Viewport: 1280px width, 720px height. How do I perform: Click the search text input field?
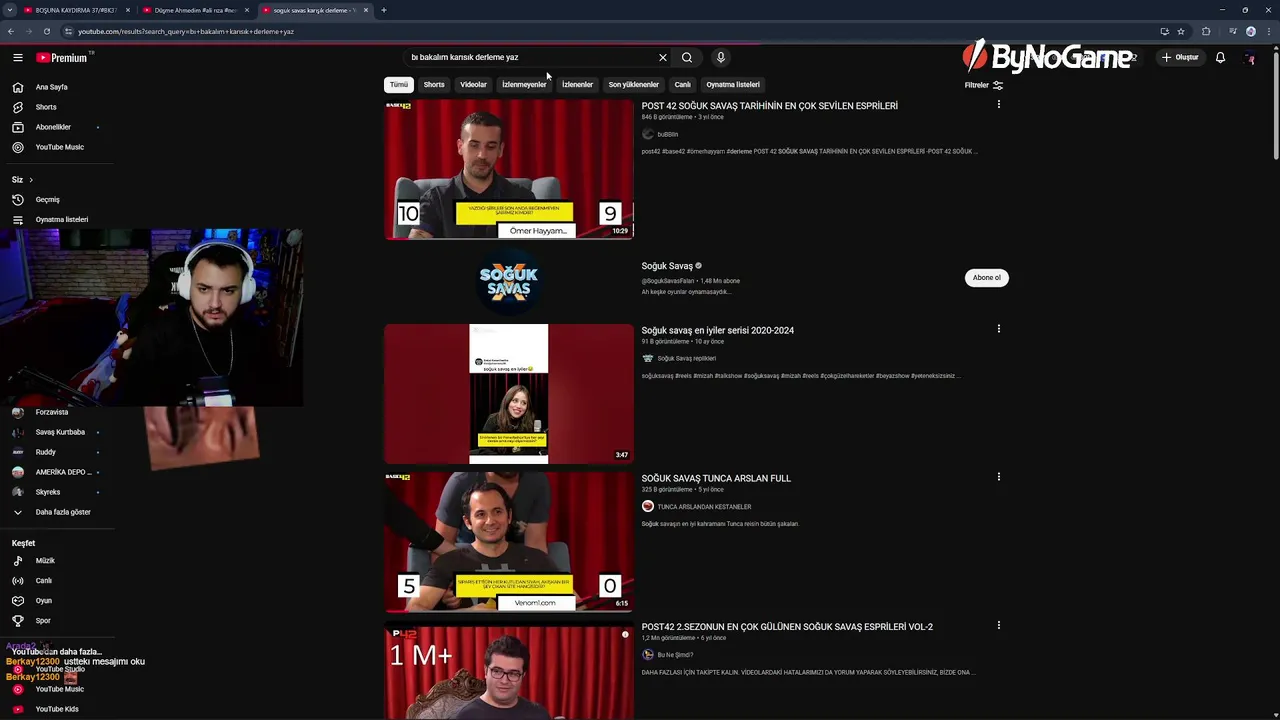(530, 57)
